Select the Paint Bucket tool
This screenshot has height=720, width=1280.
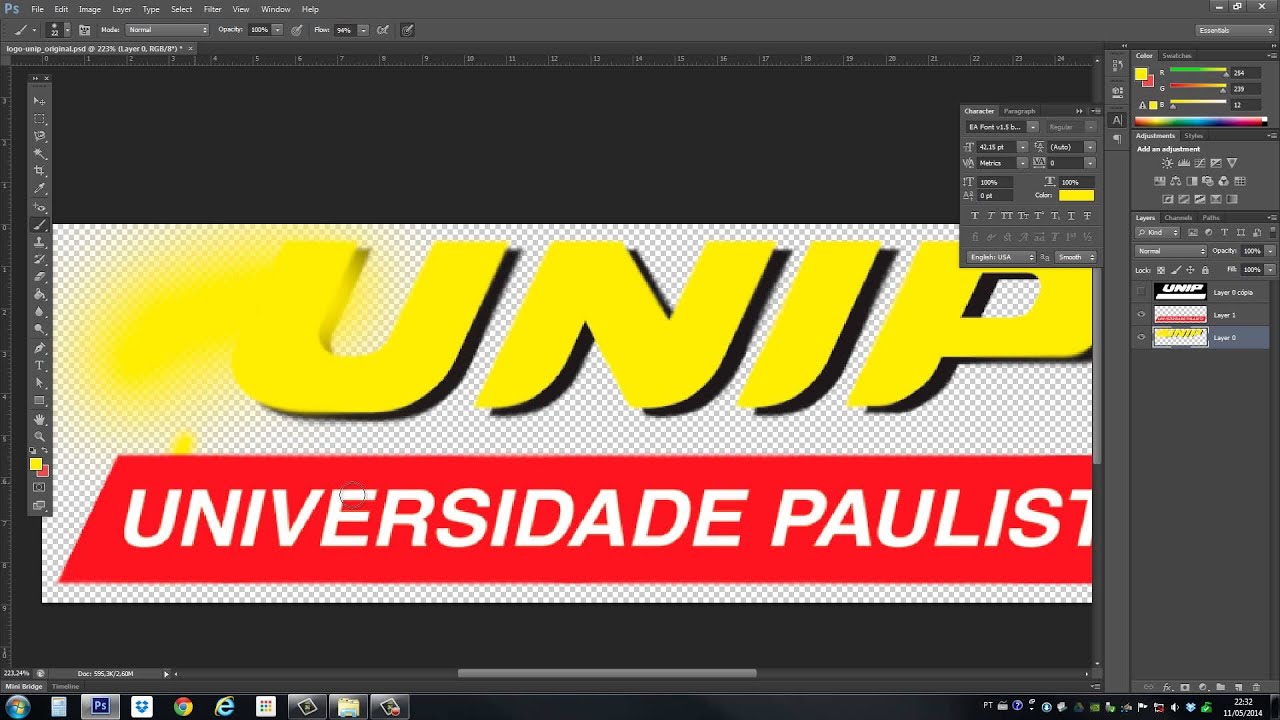[40, 295]
